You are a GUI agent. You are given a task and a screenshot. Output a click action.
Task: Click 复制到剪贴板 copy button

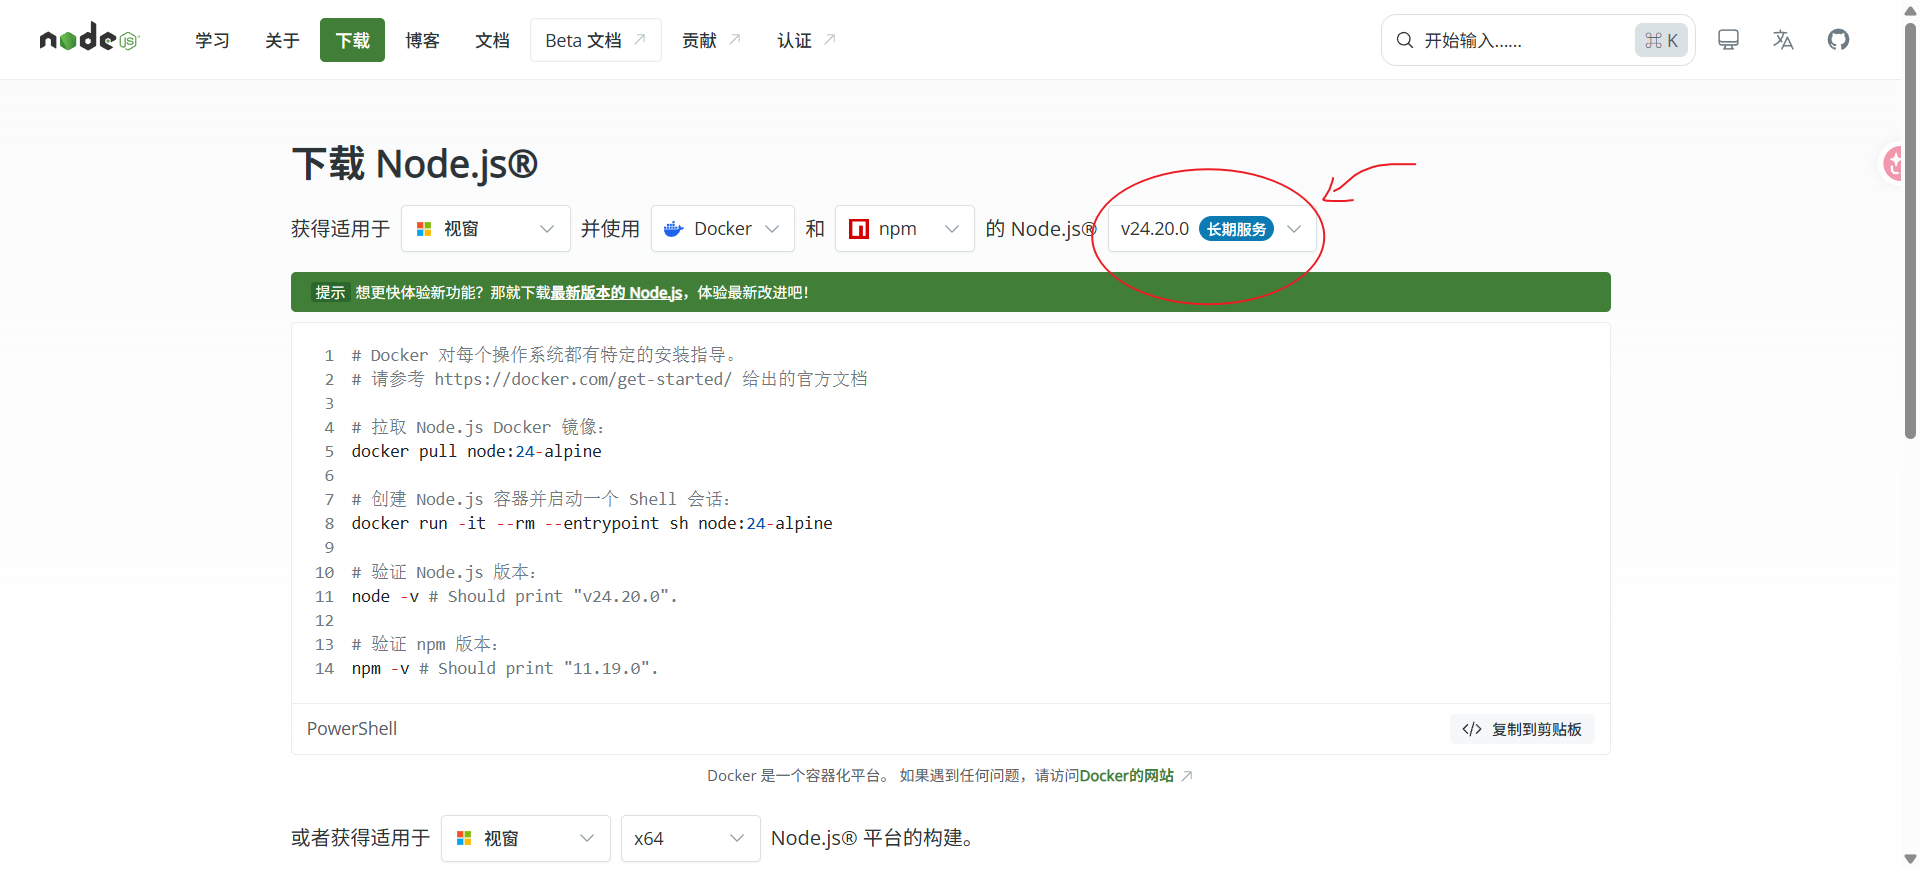1522,729
